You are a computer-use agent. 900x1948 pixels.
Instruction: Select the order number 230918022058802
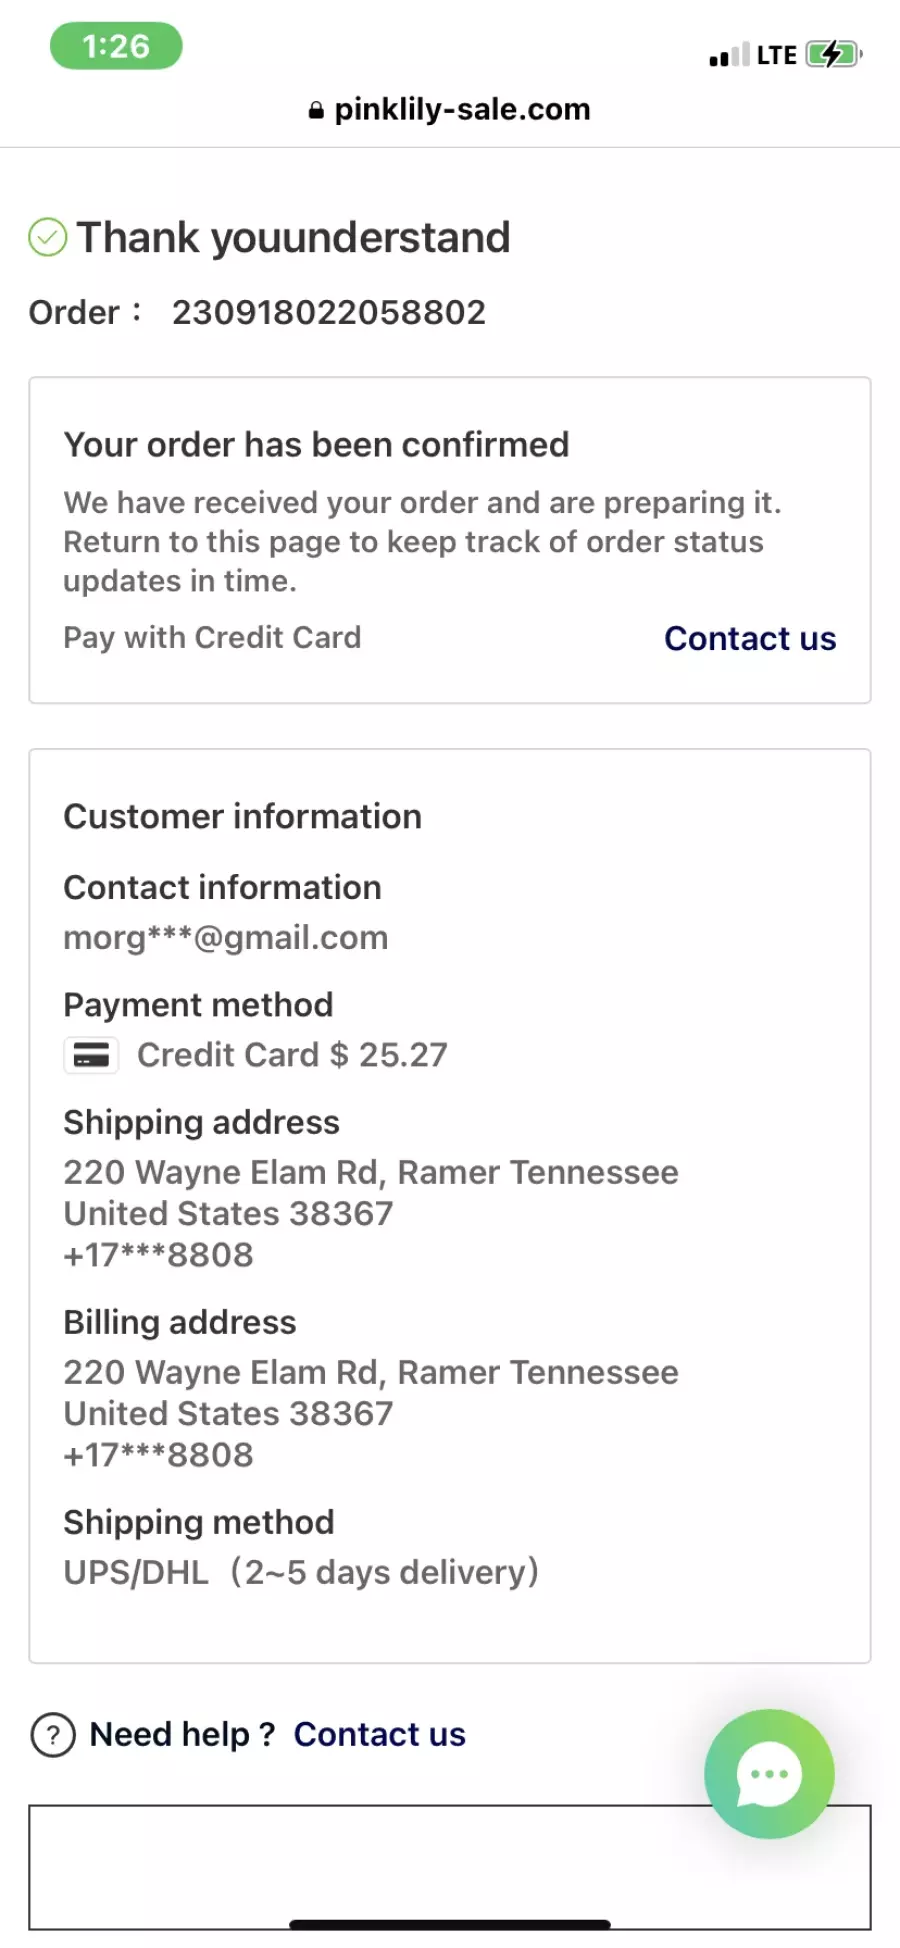click(329, 313)
